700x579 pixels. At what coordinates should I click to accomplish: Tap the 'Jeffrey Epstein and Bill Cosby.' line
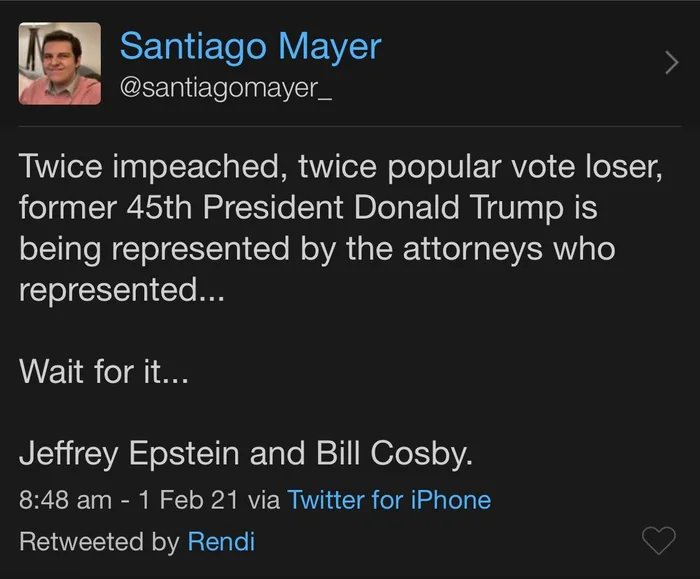[x=245, y=454]
